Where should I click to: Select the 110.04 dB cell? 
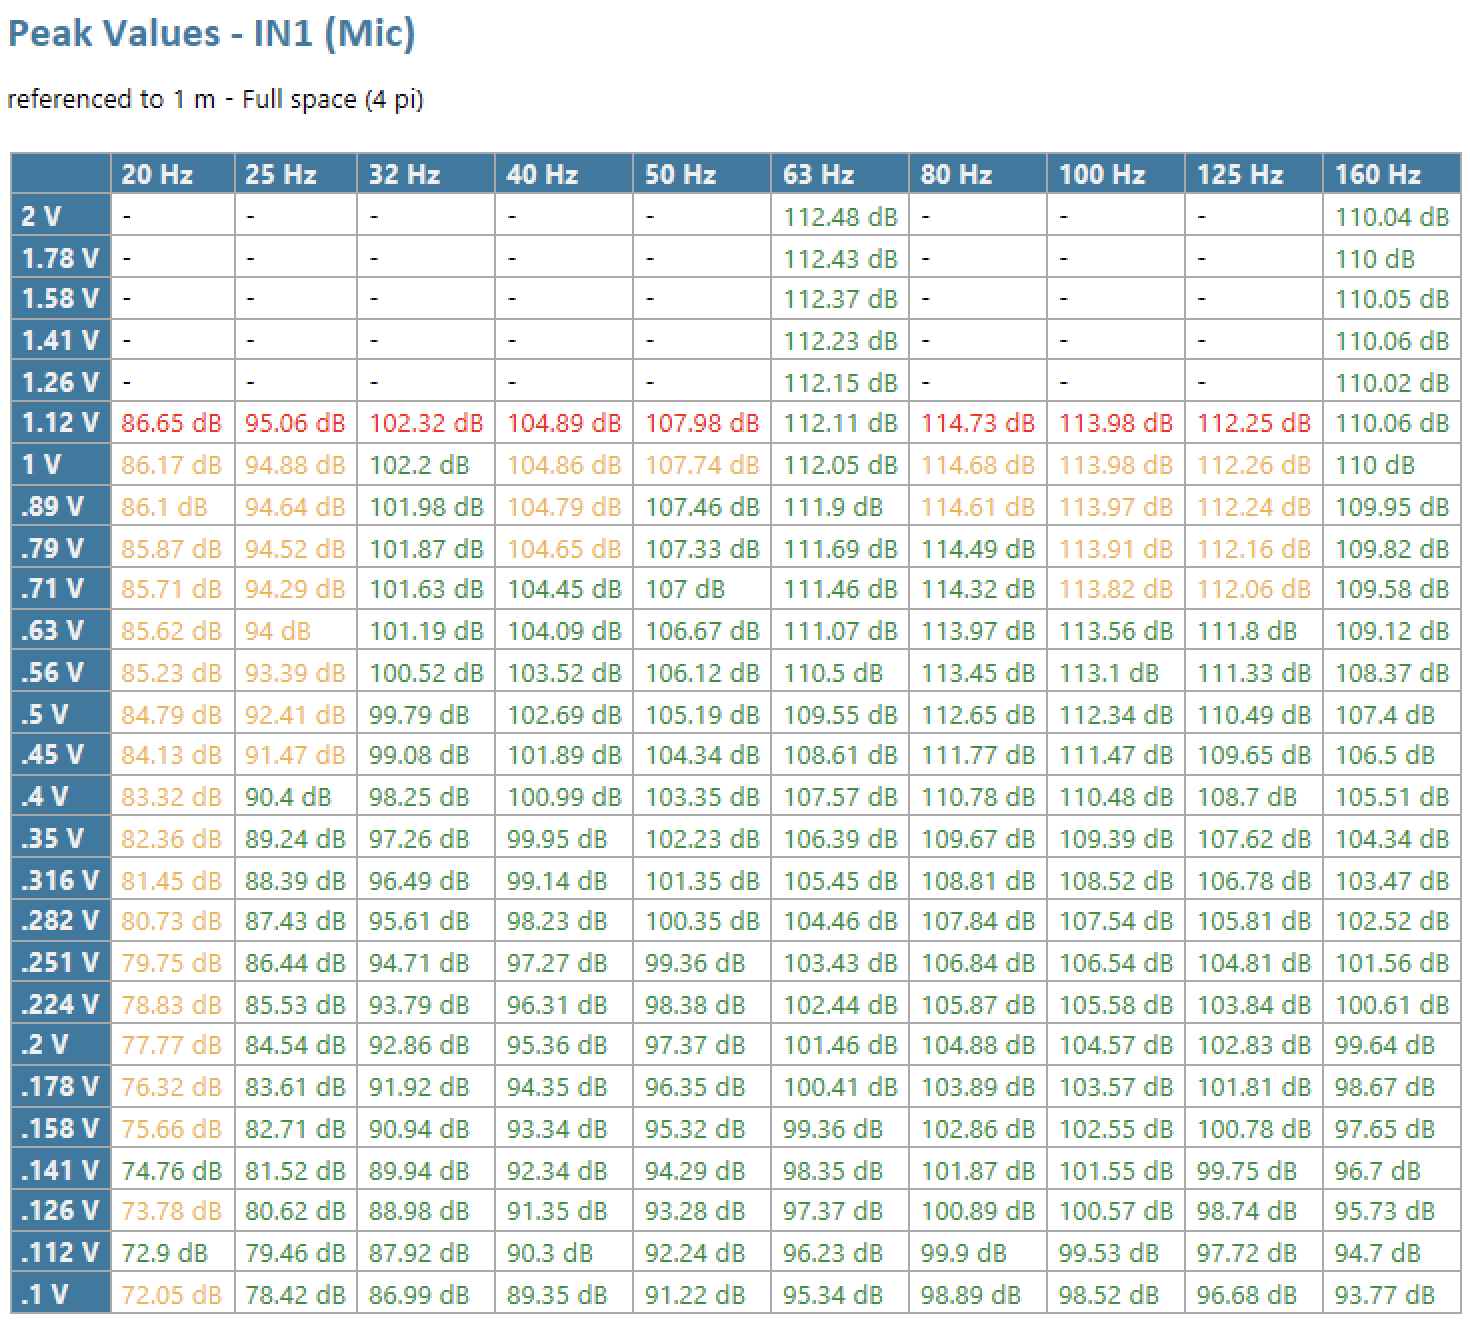pos(1392,216)
